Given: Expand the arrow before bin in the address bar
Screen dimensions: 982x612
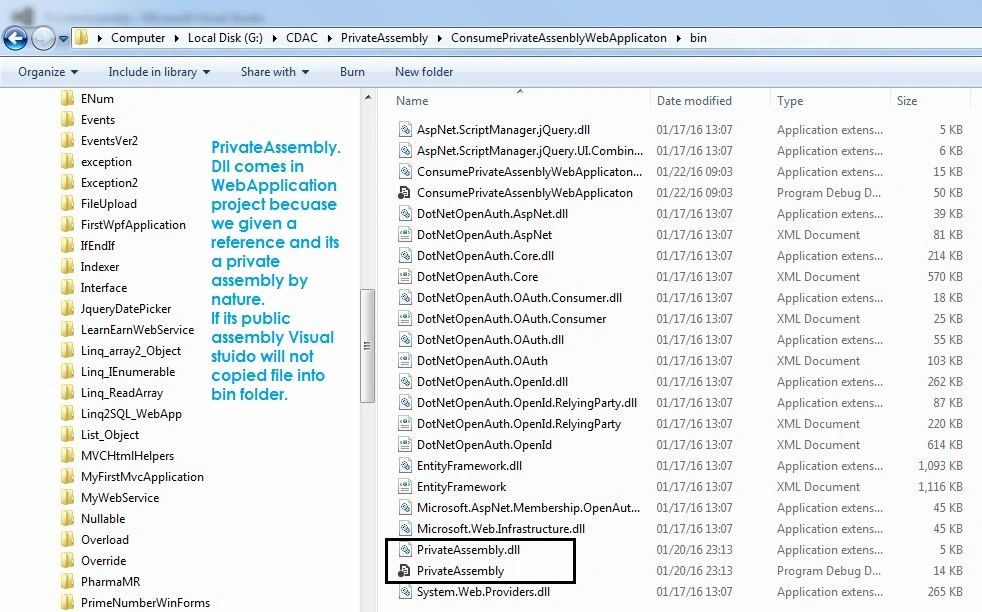Looking at the screenshot, I should [679, 38].
